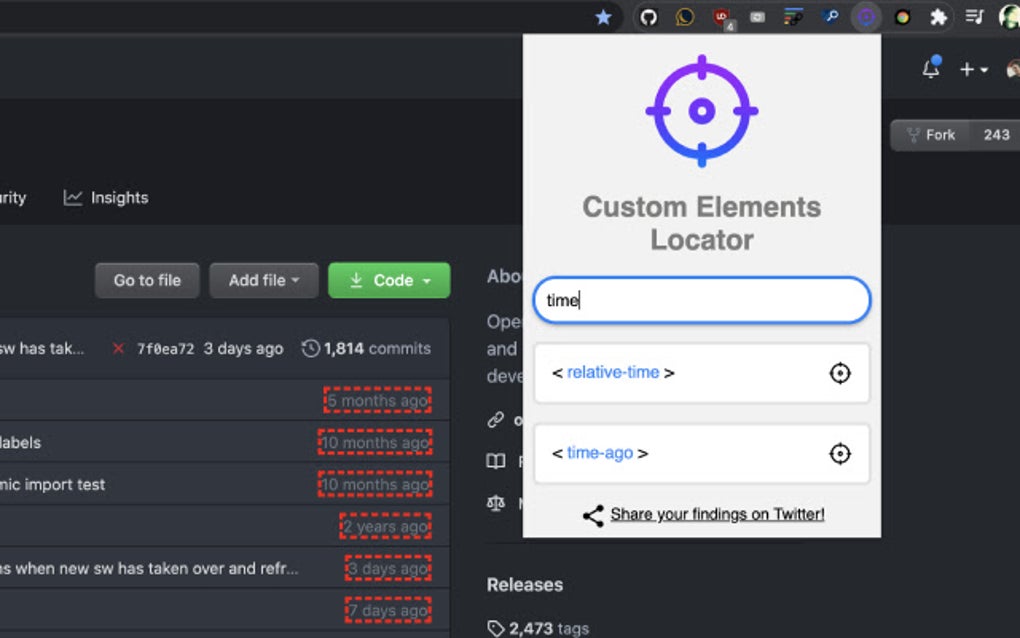
Task: Click the target icon next to time-ago
Action: click(x=840, y=453)
